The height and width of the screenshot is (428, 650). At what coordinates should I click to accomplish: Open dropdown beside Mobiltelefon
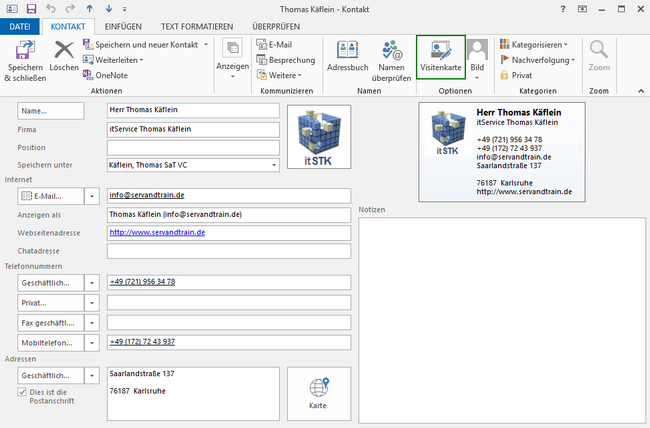point(92,343)
